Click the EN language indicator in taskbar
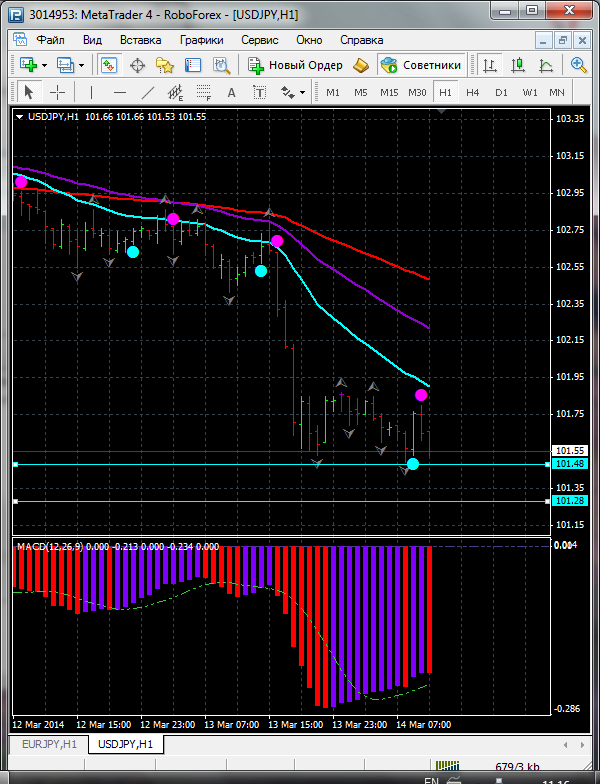Screen dimensions: 600x784 pos(431,780)
